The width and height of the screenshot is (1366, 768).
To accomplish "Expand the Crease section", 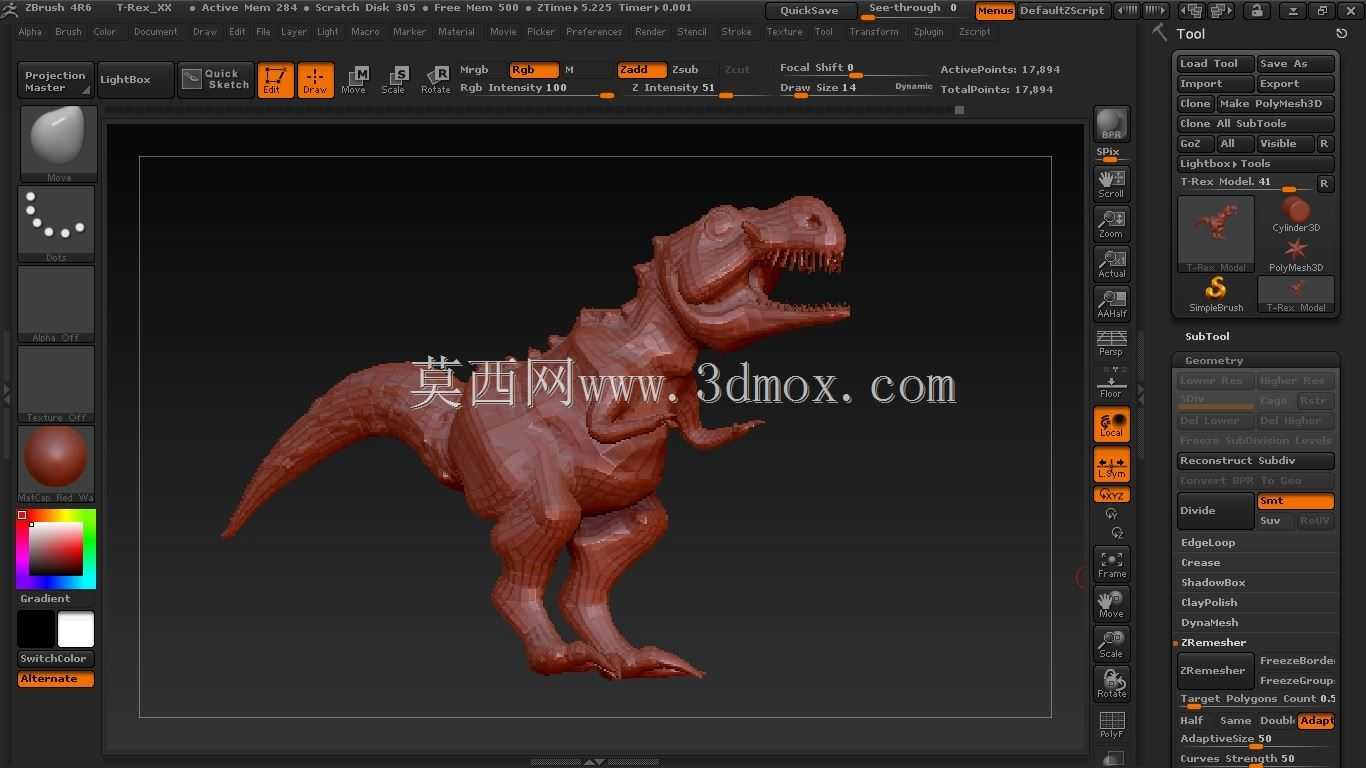I will pos(1200,563).
